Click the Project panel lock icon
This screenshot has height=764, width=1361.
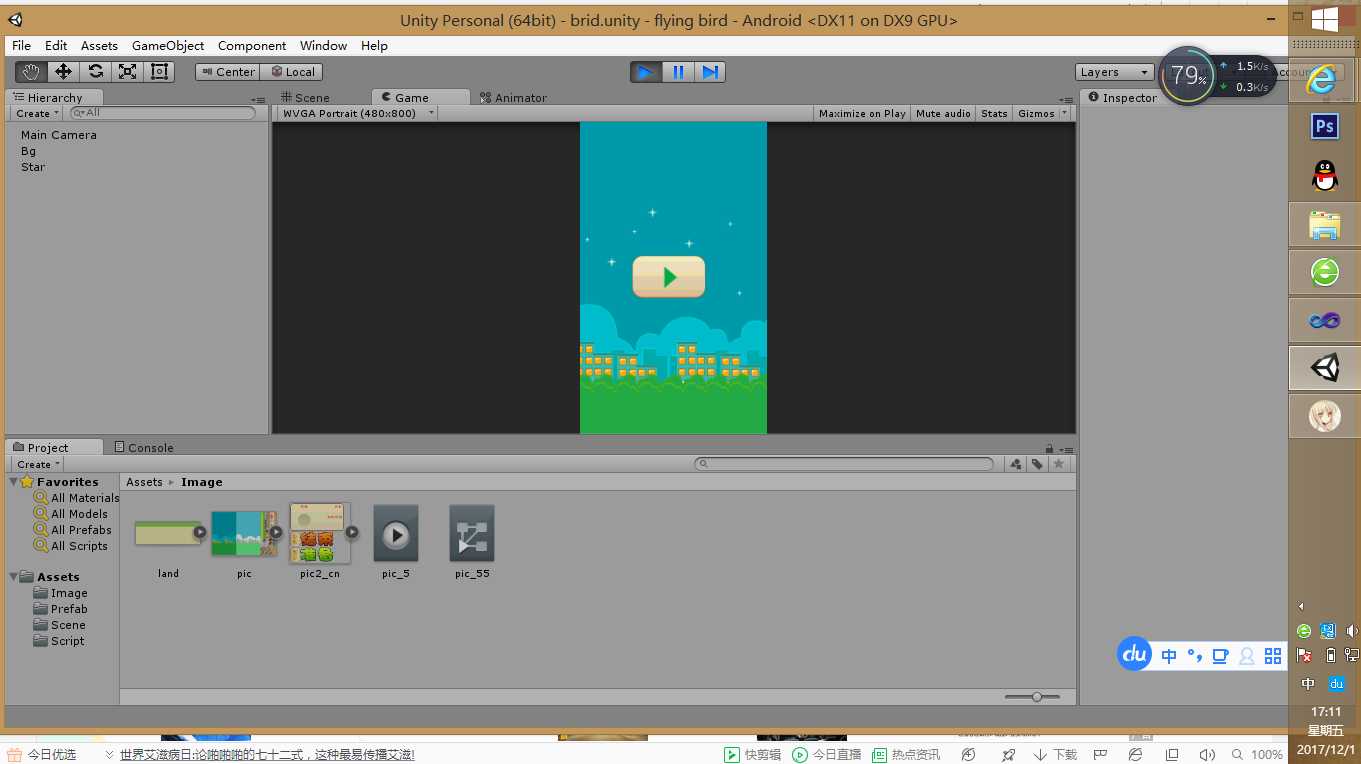tap(1049, 449)
